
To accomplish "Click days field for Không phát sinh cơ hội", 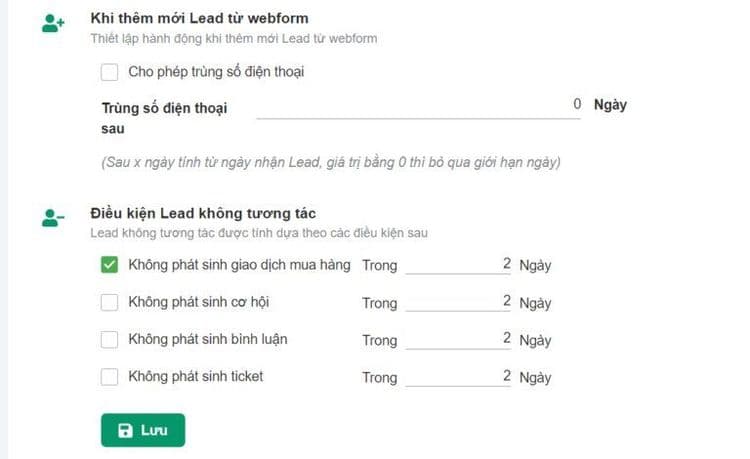I will click(x=458, y=302).
